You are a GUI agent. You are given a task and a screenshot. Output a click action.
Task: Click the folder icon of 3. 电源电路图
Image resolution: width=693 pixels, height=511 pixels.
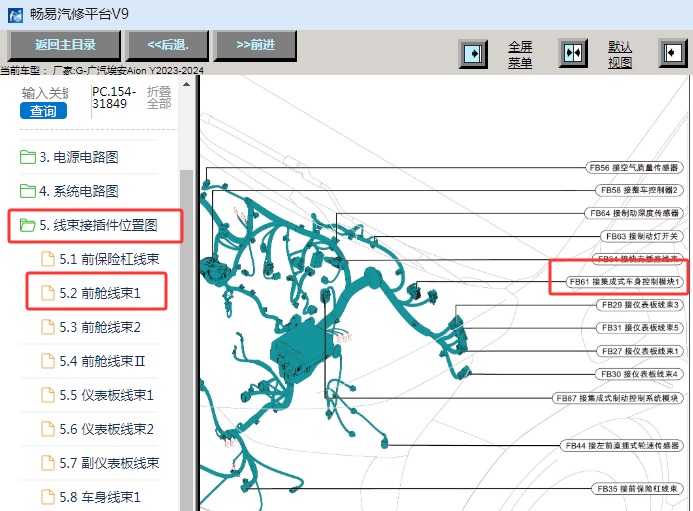pyautogui.click(x=27, y=157)
